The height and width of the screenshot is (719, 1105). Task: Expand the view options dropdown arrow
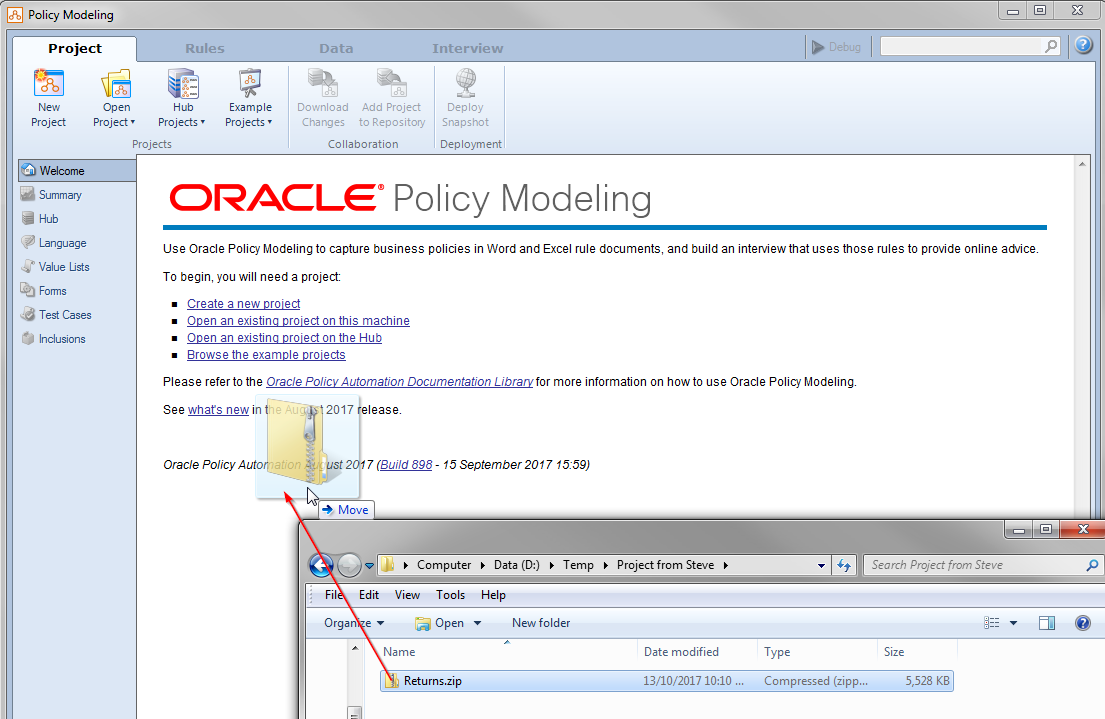point(1013,623)
